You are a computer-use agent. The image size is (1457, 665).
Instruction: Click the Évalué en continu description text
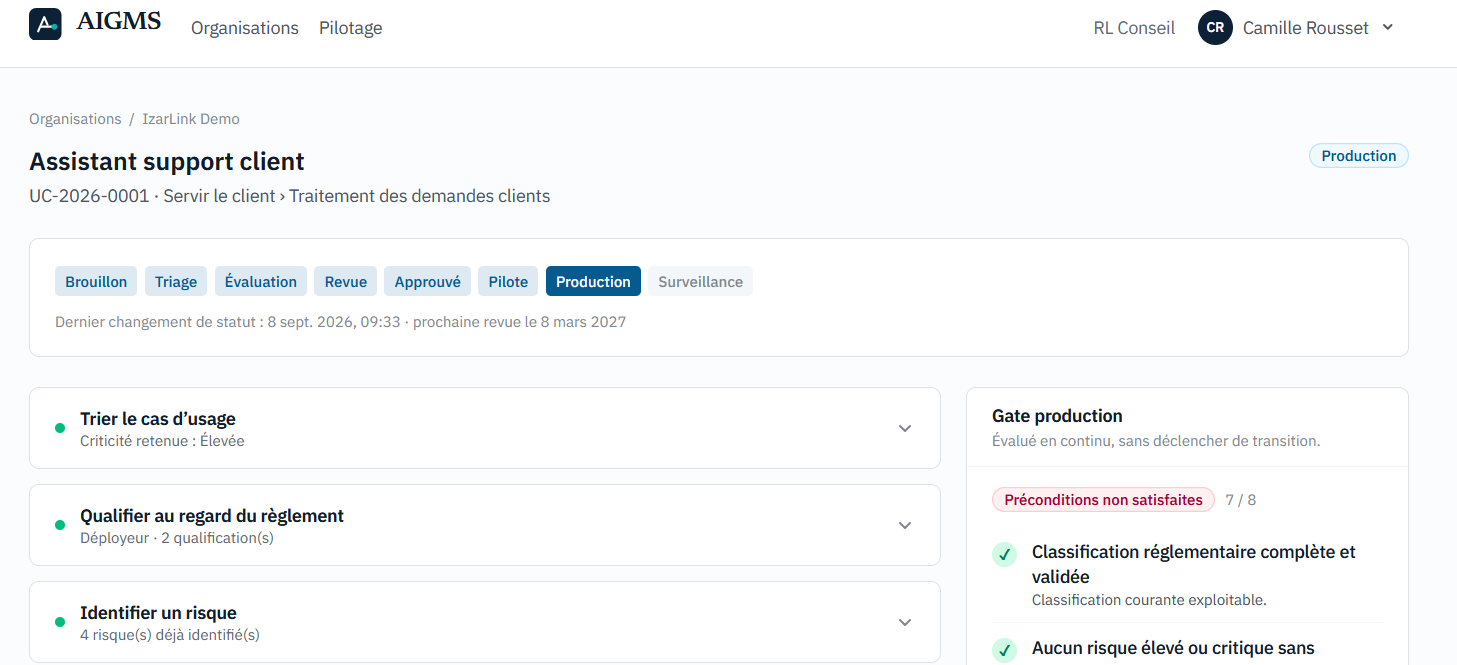point(1156,441)
